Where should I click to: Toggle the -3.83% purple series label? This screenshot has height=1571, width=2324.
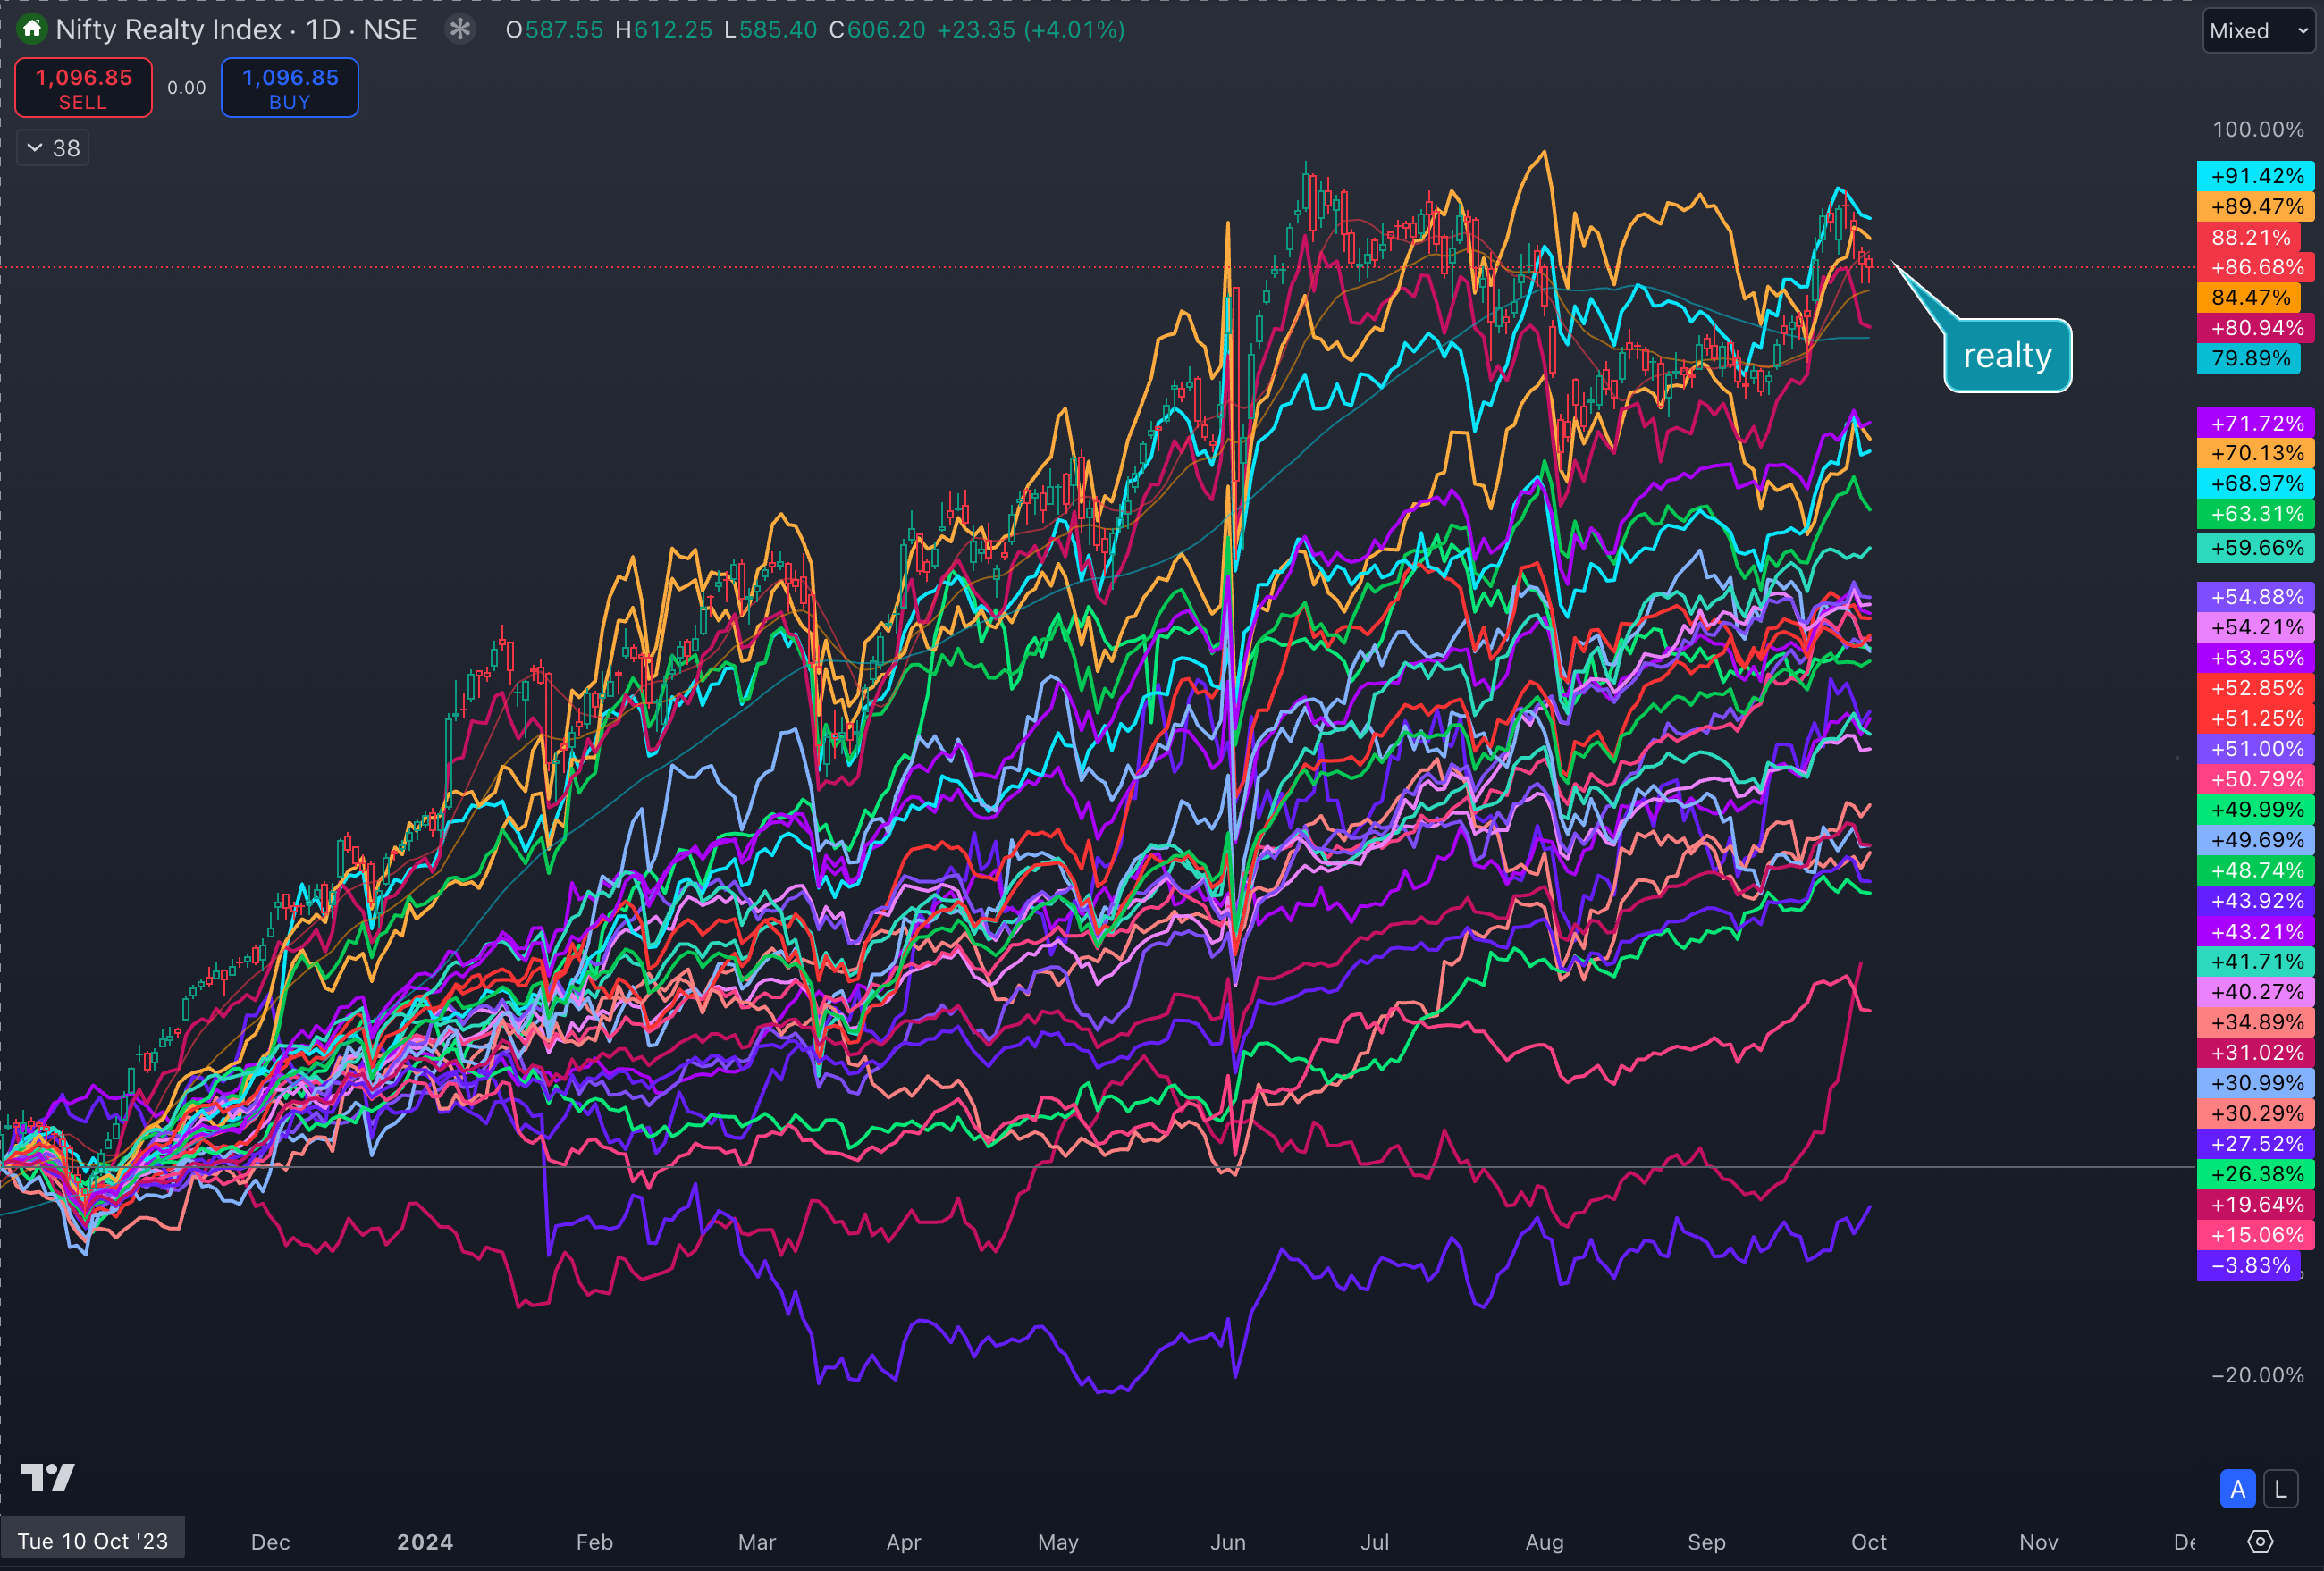click(x=2249, y=1265)
